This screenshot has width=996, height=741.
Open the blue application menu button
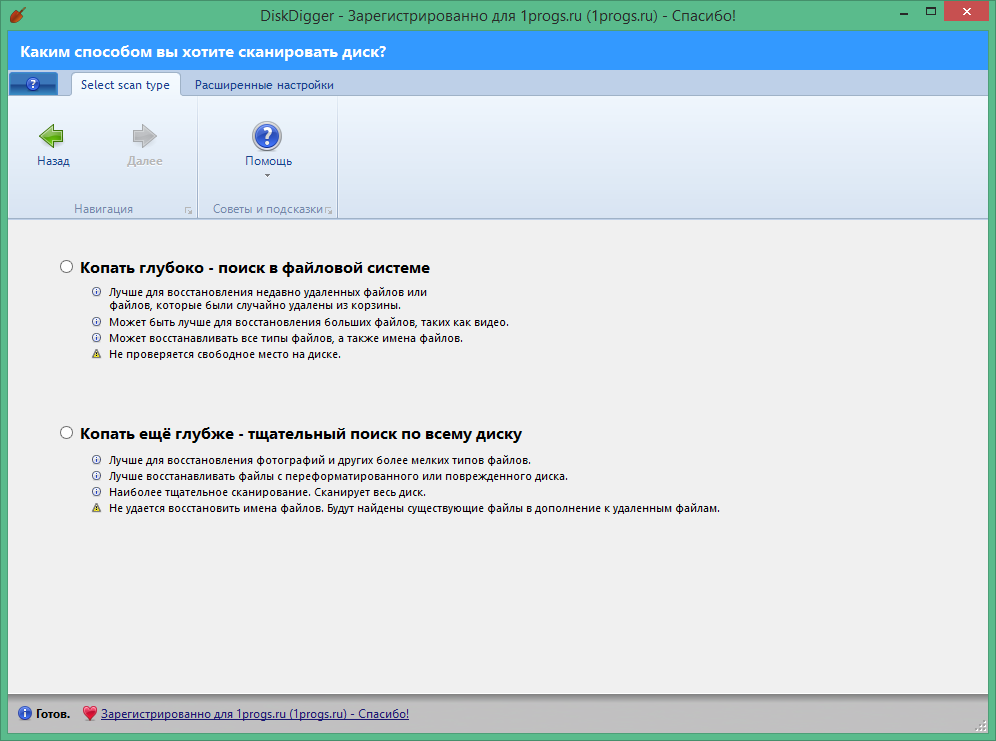click(x=33, y=85)
